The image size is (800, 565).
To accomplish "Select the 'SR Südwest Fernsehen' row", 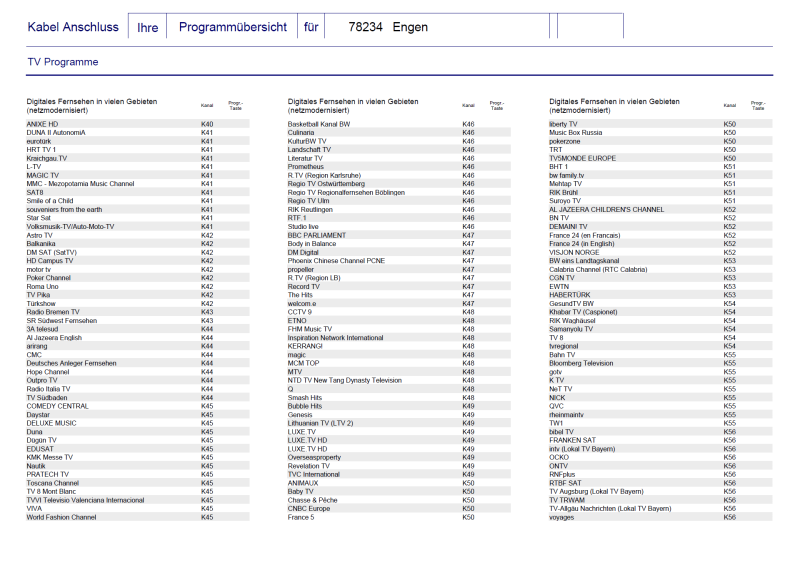I will pos(138,321).
